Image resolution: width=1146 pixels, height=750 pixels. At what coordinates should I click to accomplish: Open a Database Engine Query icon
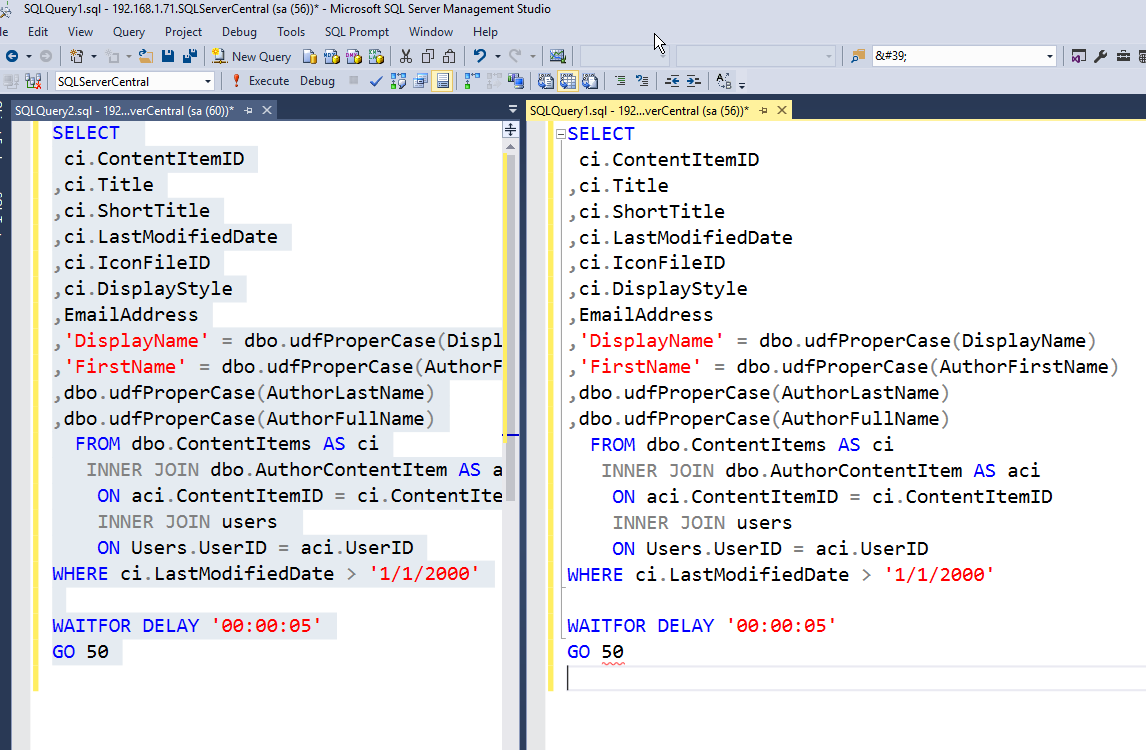pos(310,56)
